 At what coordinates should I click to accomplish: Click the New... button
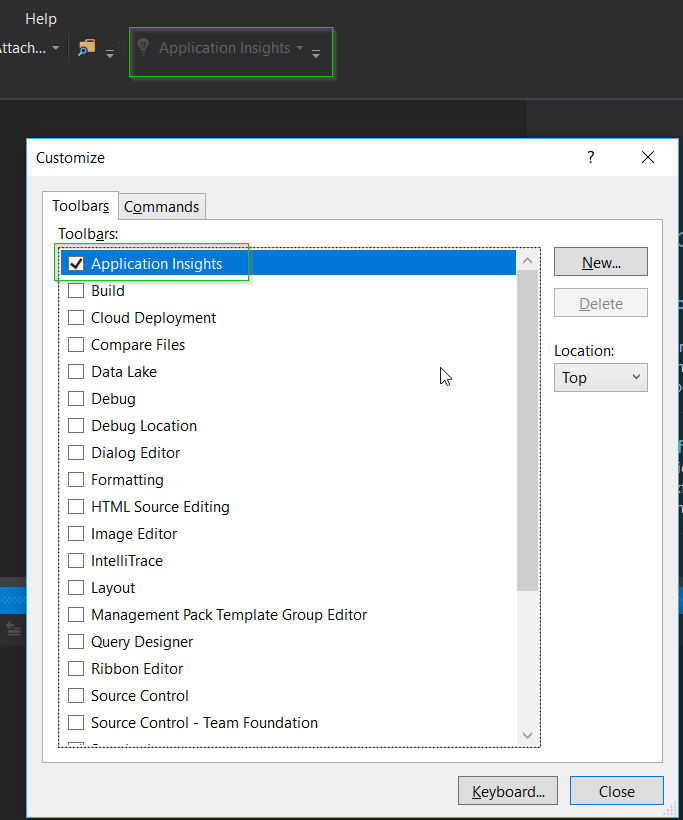pyautogui.click(x=600, y=262)
